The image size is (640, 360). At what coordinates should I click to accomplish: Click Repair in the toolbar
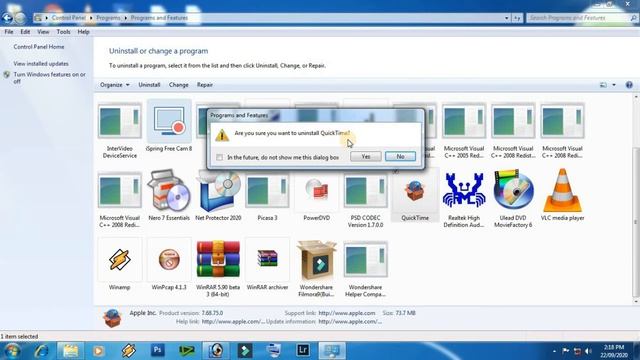204,85
